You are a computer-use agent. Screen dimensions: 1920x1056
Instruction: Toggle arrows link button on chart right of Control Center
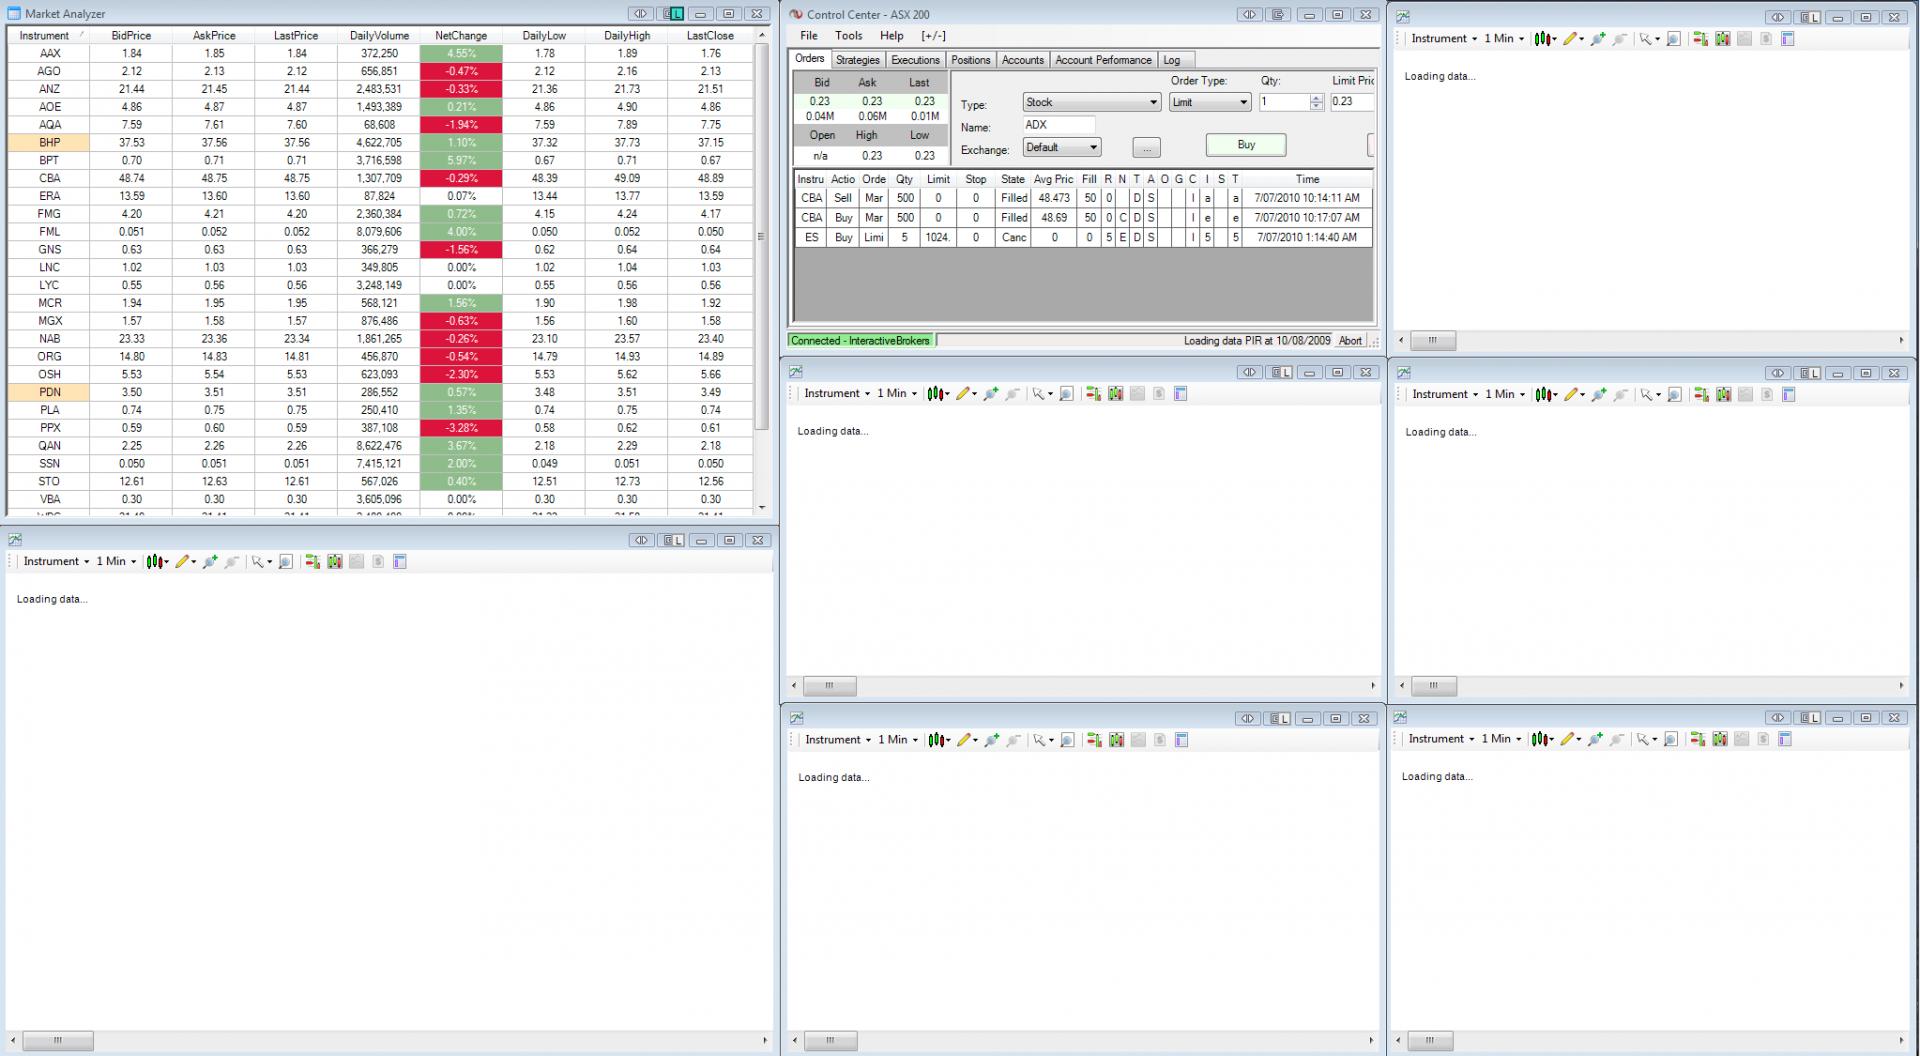click(1777, 18)
